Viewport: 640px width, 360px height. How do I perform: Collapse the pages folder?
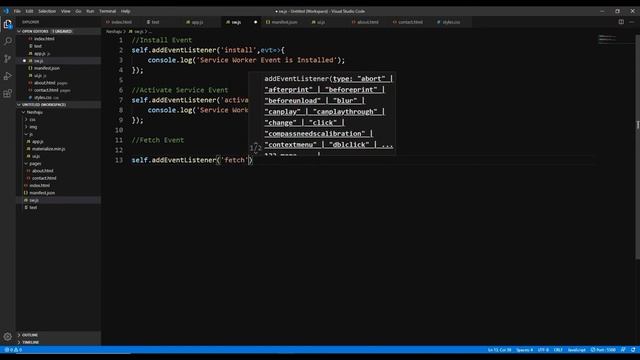tap(35, 163)
